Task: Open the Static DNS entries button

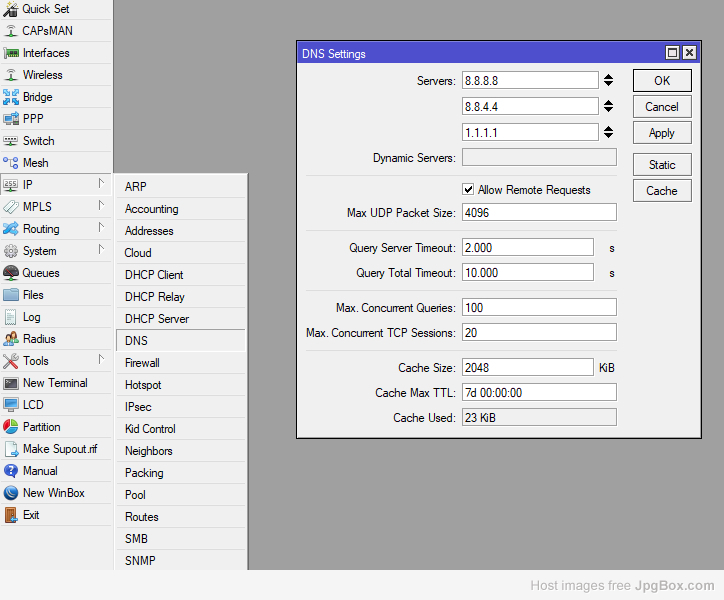Action: point(662,165)
